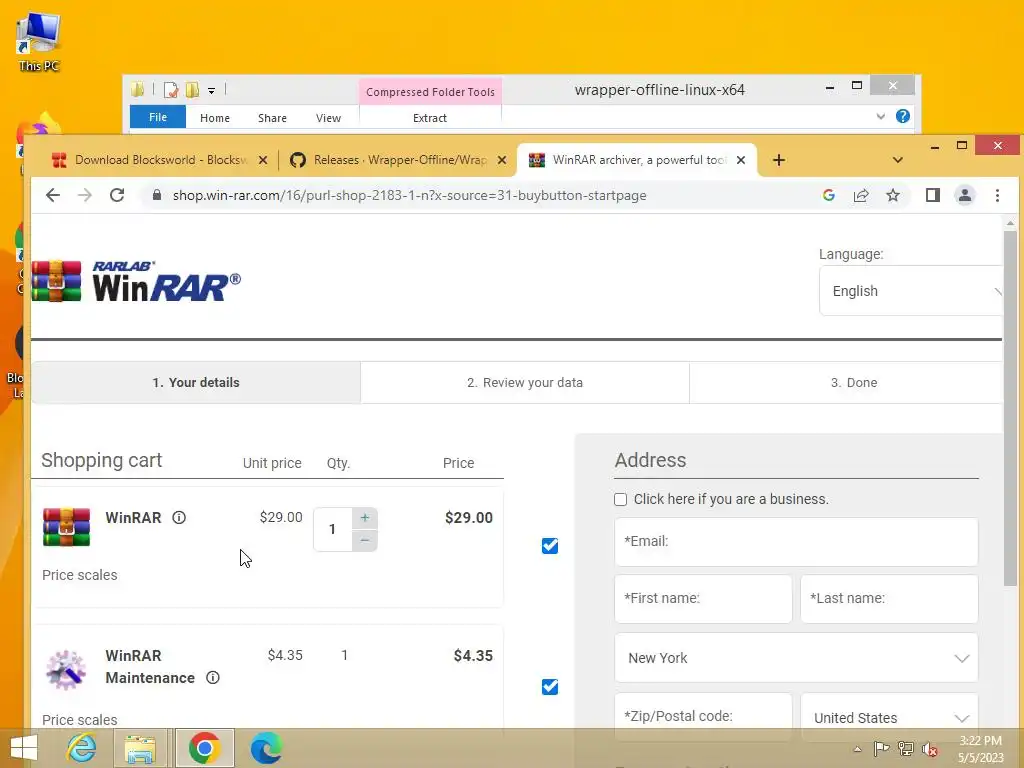Image resolution: width=1024 pixels, height=768 pixels.
Task: Click the Explorer quick access folder icon
Action: 137,89
